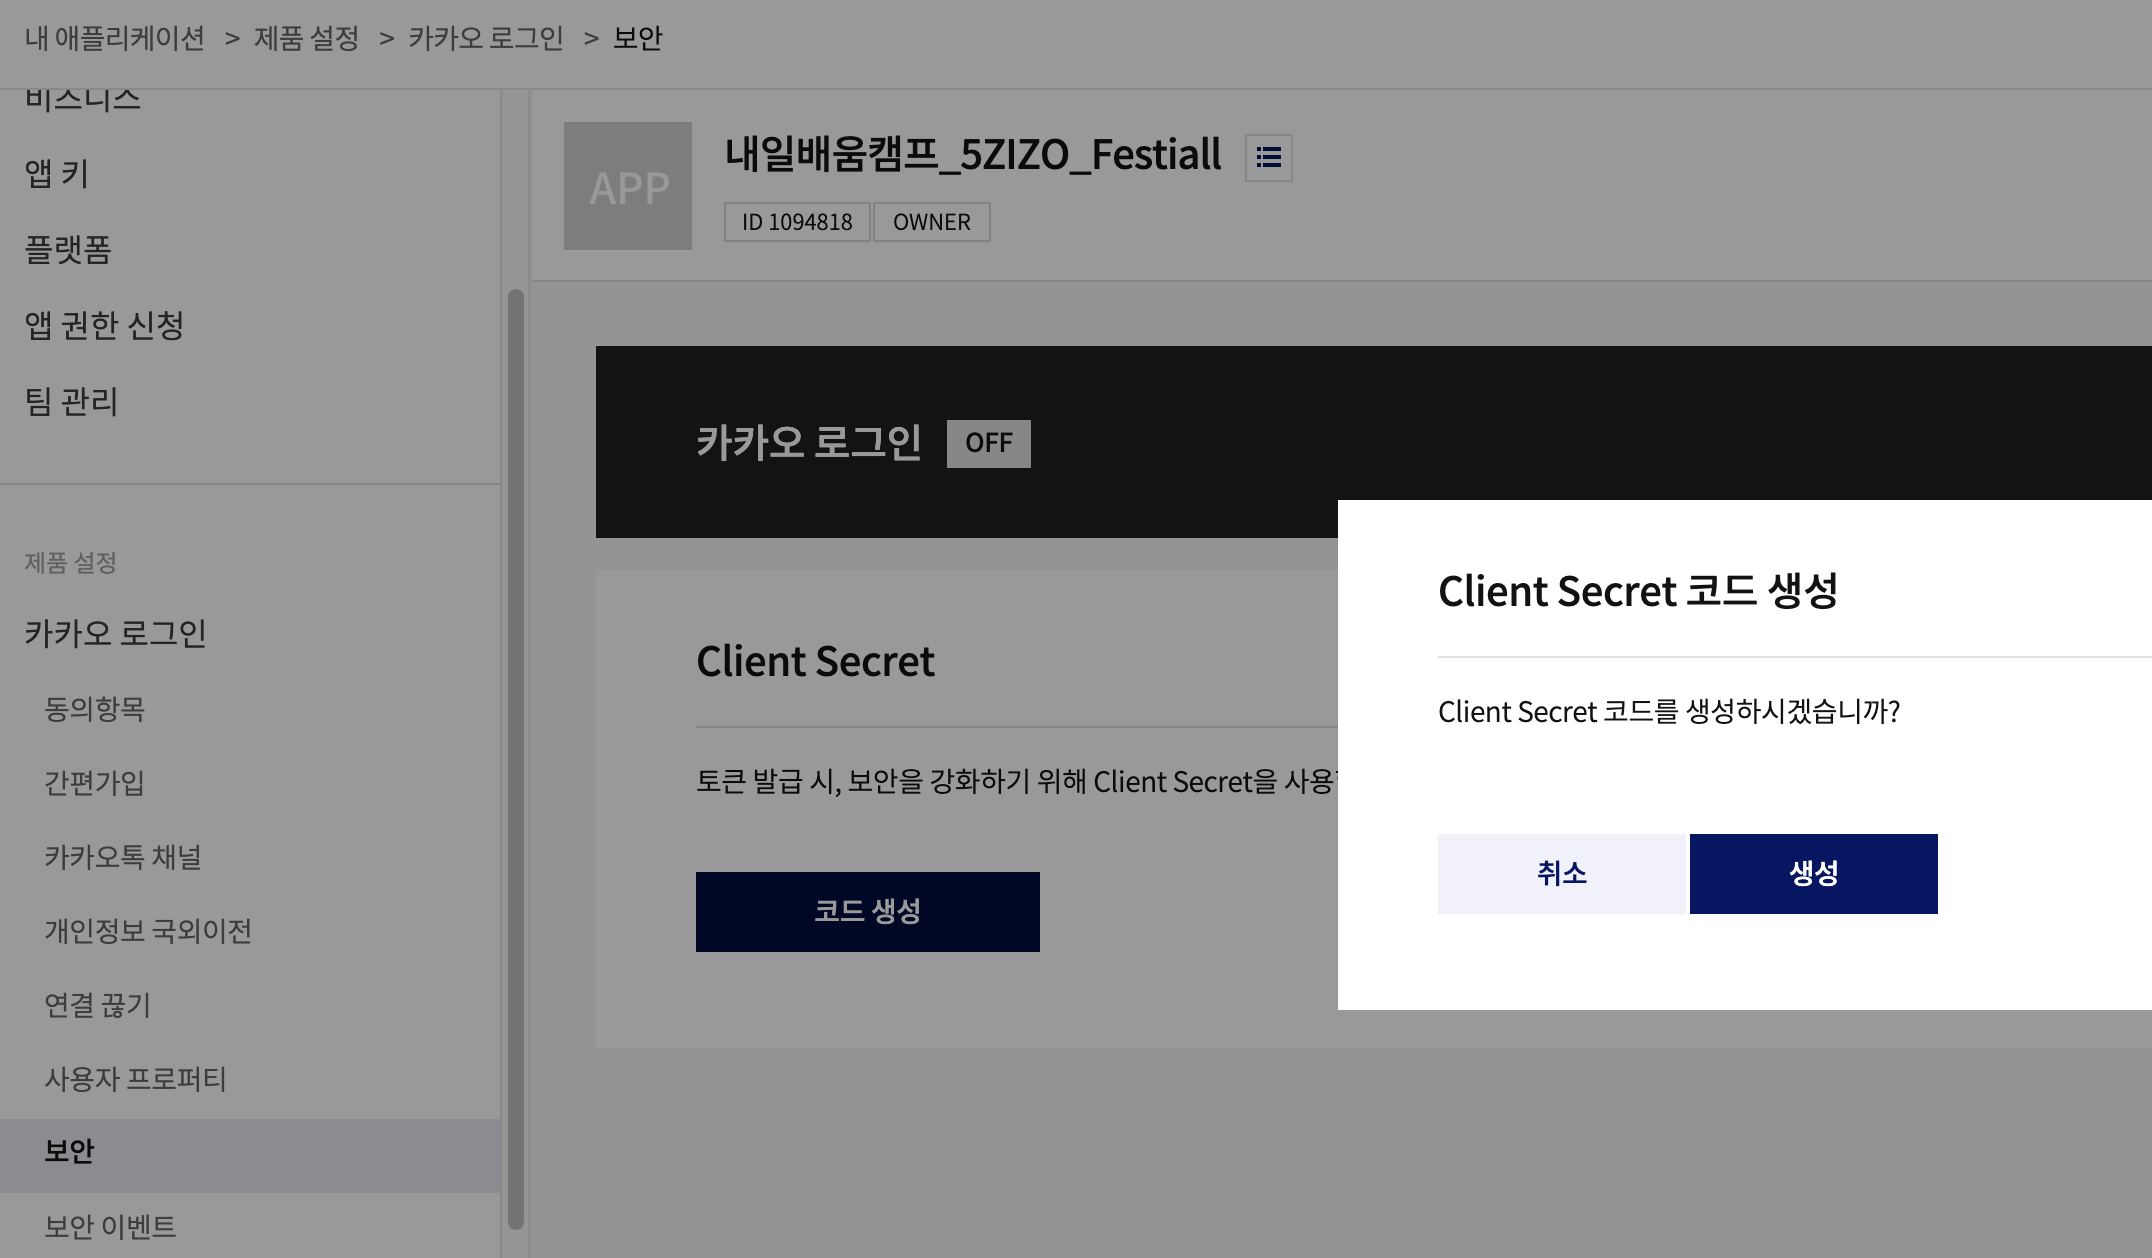The height and width of the screenshot is (1258, 2152).
Task: Open 앱 권한 신청 menu item
Action: (x=104, y=325)
